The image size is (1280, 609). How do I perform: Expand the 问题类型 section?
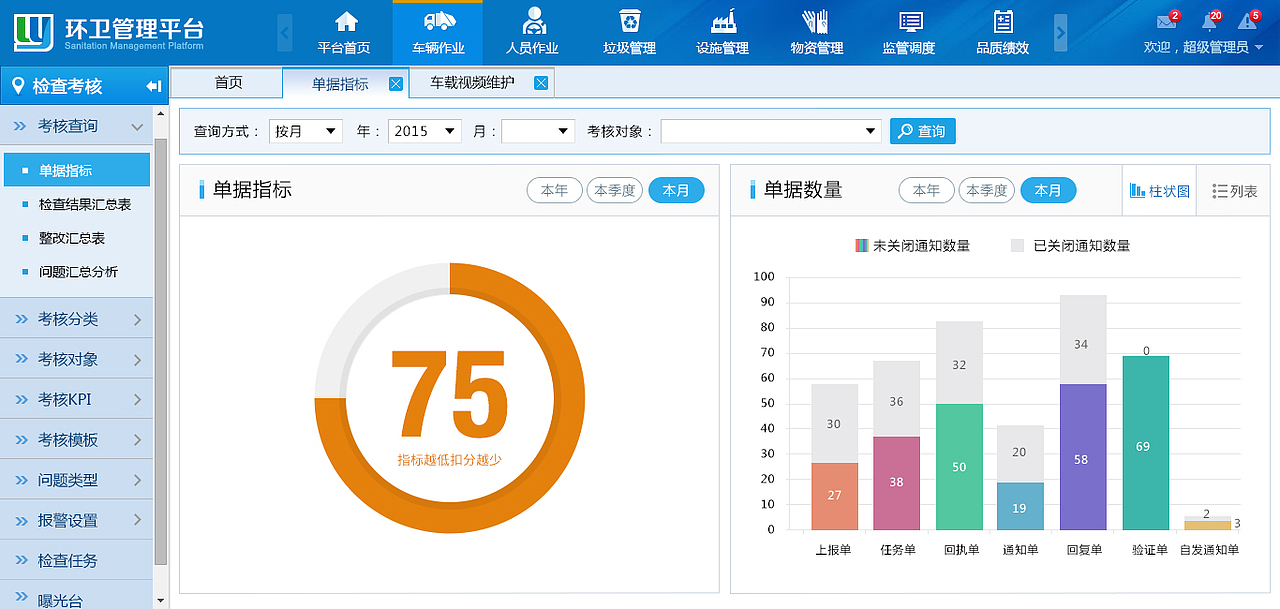tap(77, 480)
